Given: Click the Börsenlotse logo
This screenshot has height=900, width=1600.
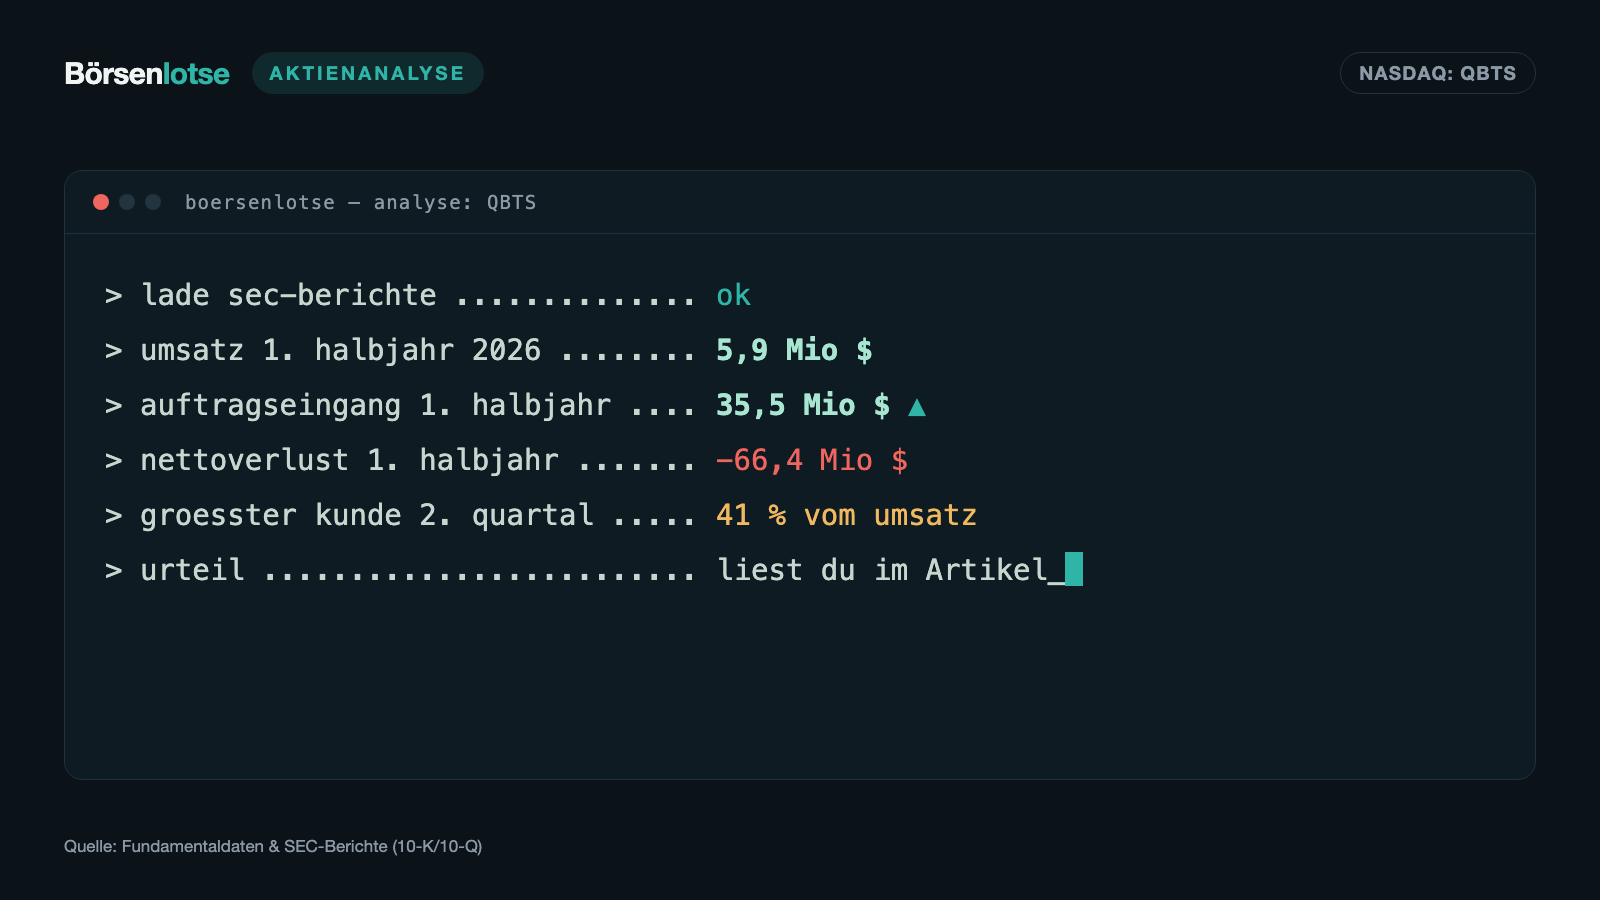Looking at the screenshot, I should [x=147, y=73].
